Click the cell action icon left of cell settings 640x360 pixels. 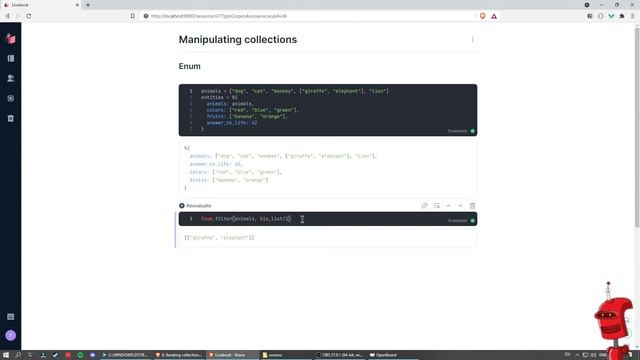(x=424, y=206)
